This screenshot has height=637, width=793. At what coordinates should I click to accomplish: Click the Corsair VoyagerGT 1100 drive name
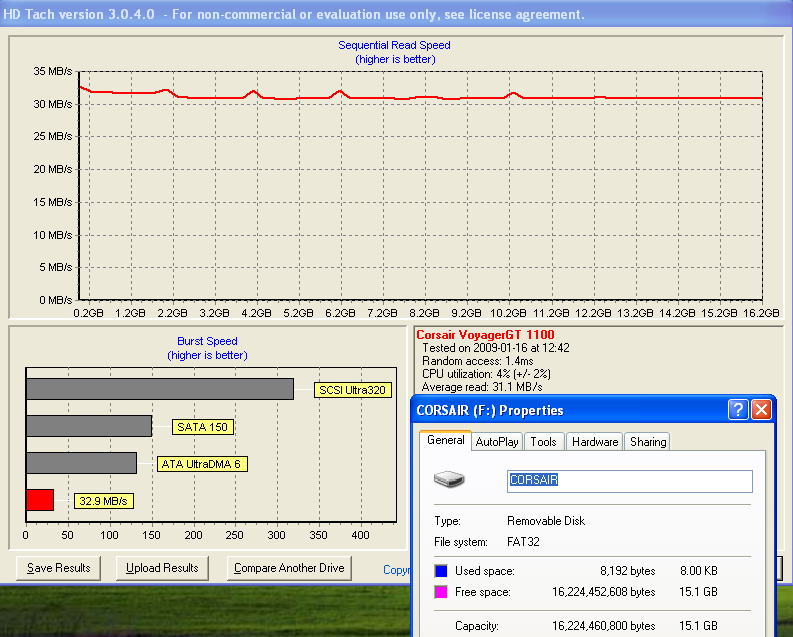pos(485,335)
